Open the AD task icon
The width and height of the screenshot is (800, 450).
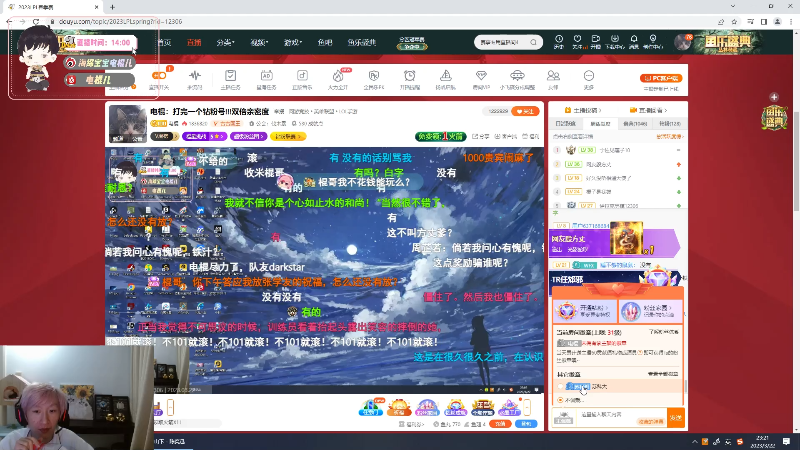pos(266,76)
